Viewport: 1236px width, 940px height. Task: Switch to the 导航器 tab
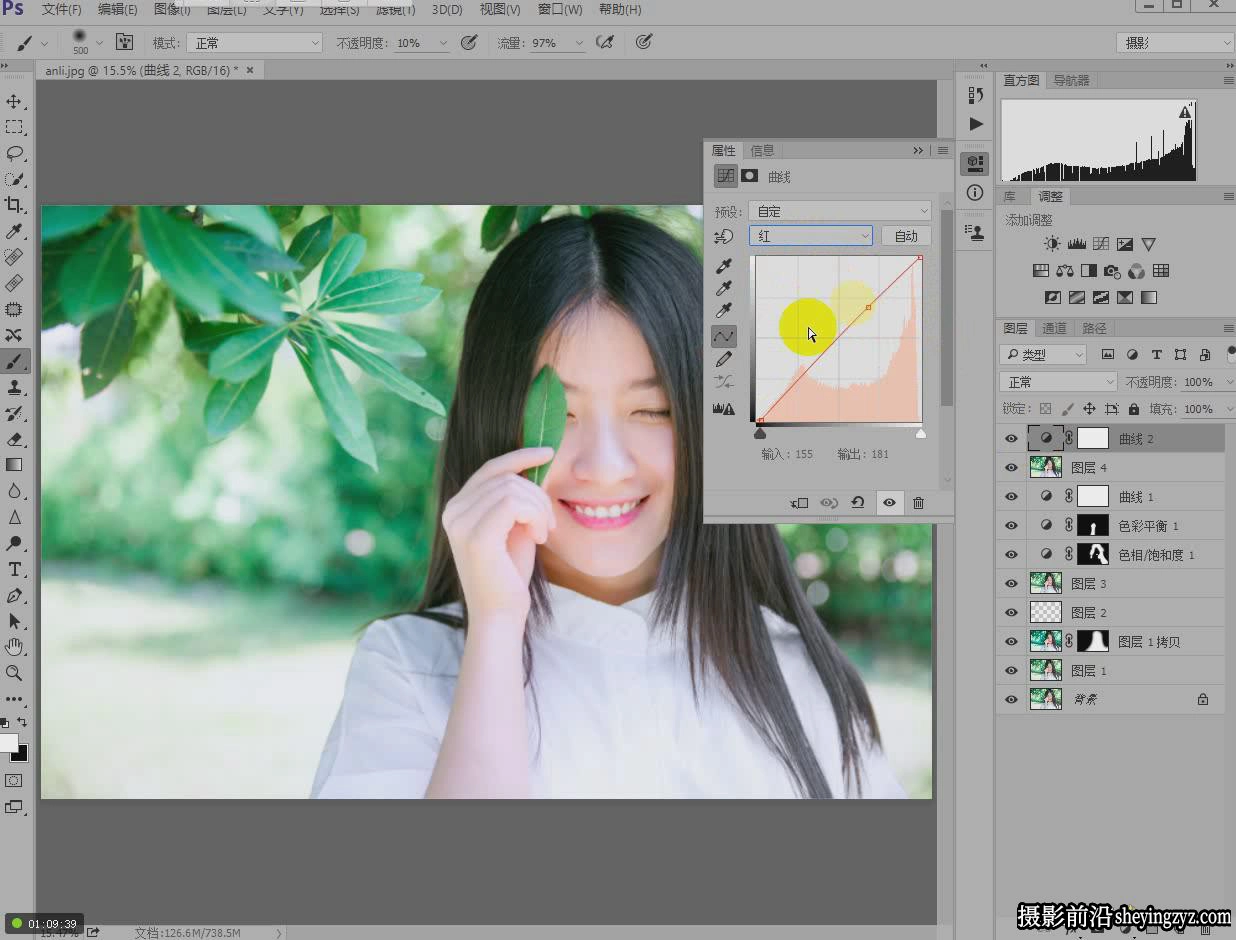pyautogui.click(x=1072, y=80)
